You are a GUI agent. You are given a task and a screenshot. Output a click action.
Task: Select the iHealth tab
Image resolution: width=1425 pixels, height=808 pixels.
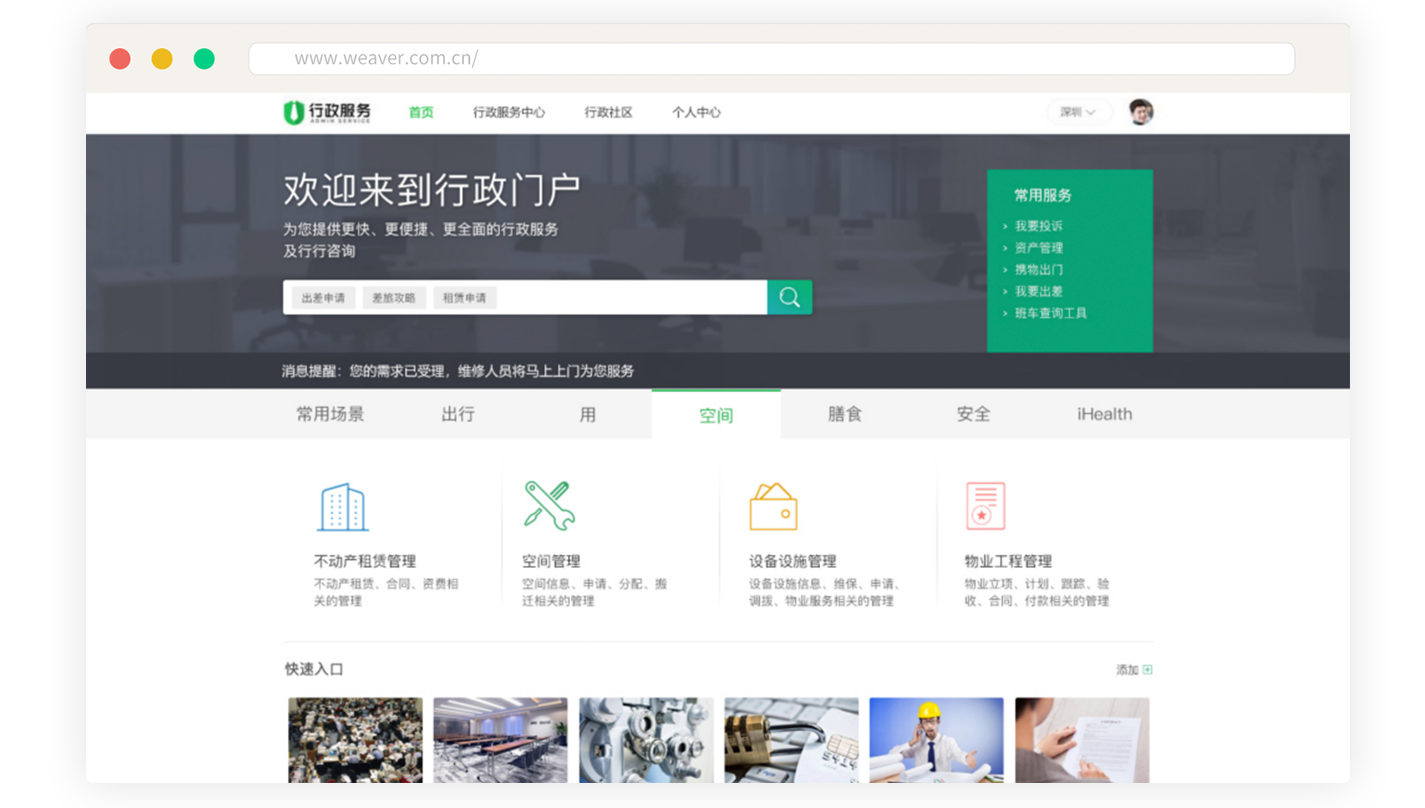1104,414
